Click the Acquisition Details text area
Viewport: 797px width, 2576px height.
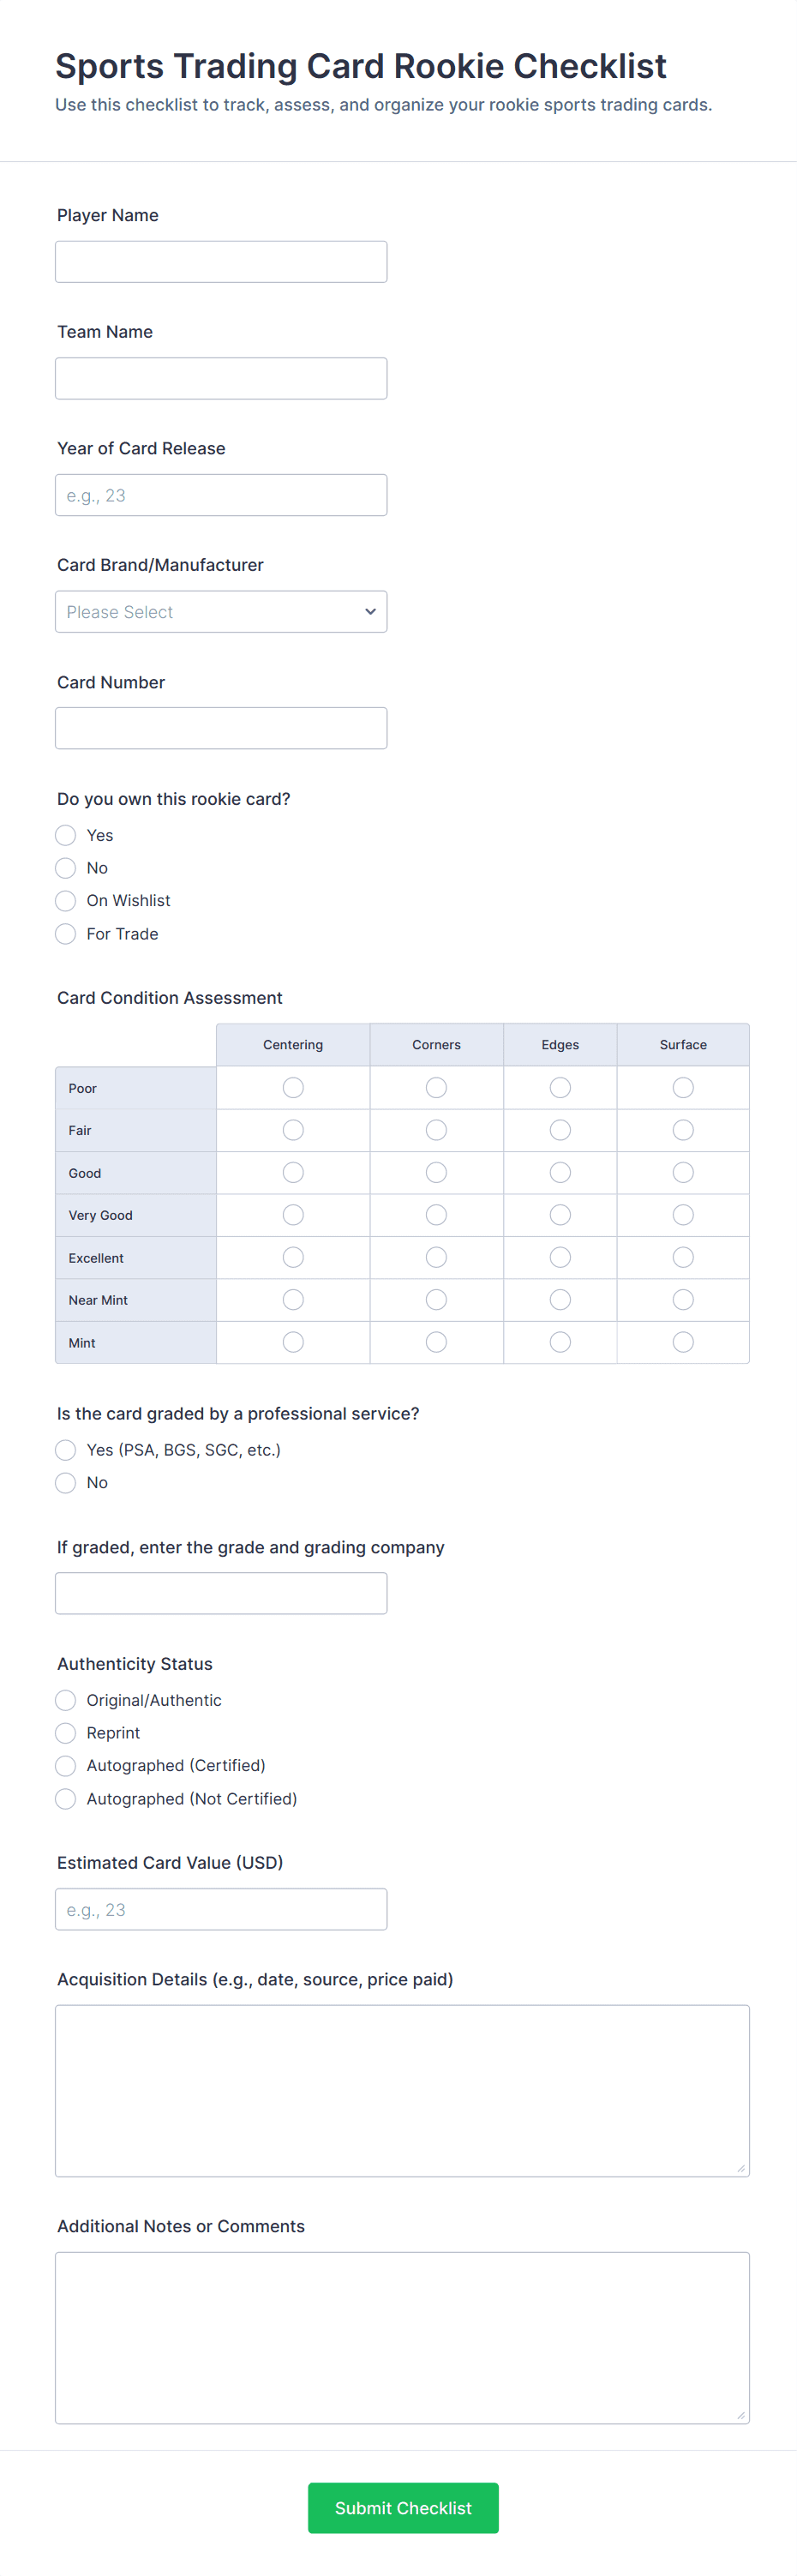(x=402, y=2090)
